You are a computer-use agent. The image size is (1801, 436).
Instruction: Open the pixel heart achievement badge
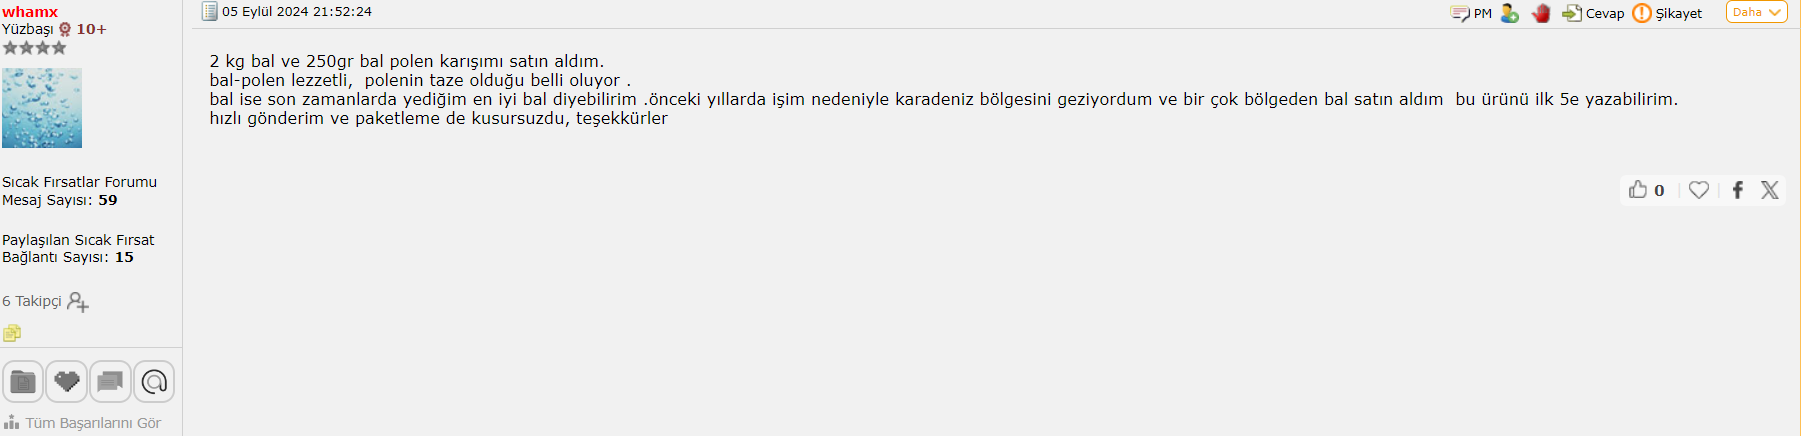pyautogui.click(x=67, y=381)
